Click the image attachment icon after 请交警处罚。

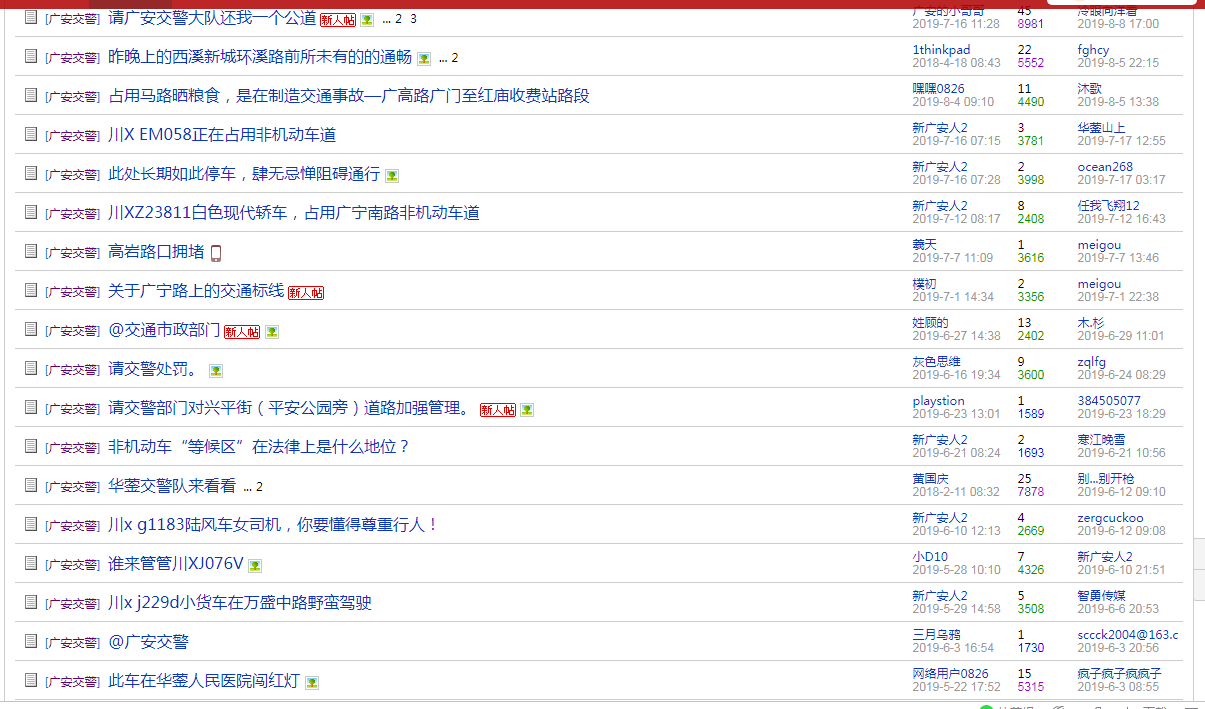click(x=216, y=371)
